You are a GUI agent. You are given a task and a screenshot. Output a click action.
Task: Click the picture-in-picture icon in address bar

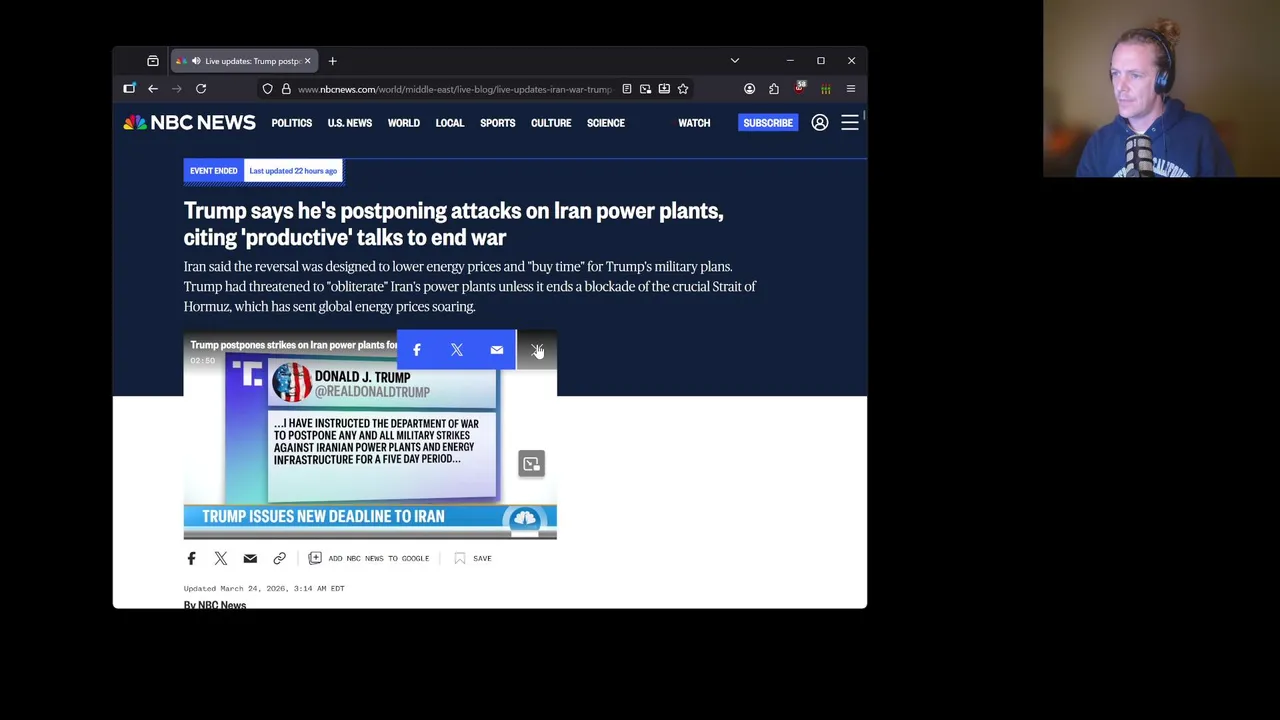[645, 89]
